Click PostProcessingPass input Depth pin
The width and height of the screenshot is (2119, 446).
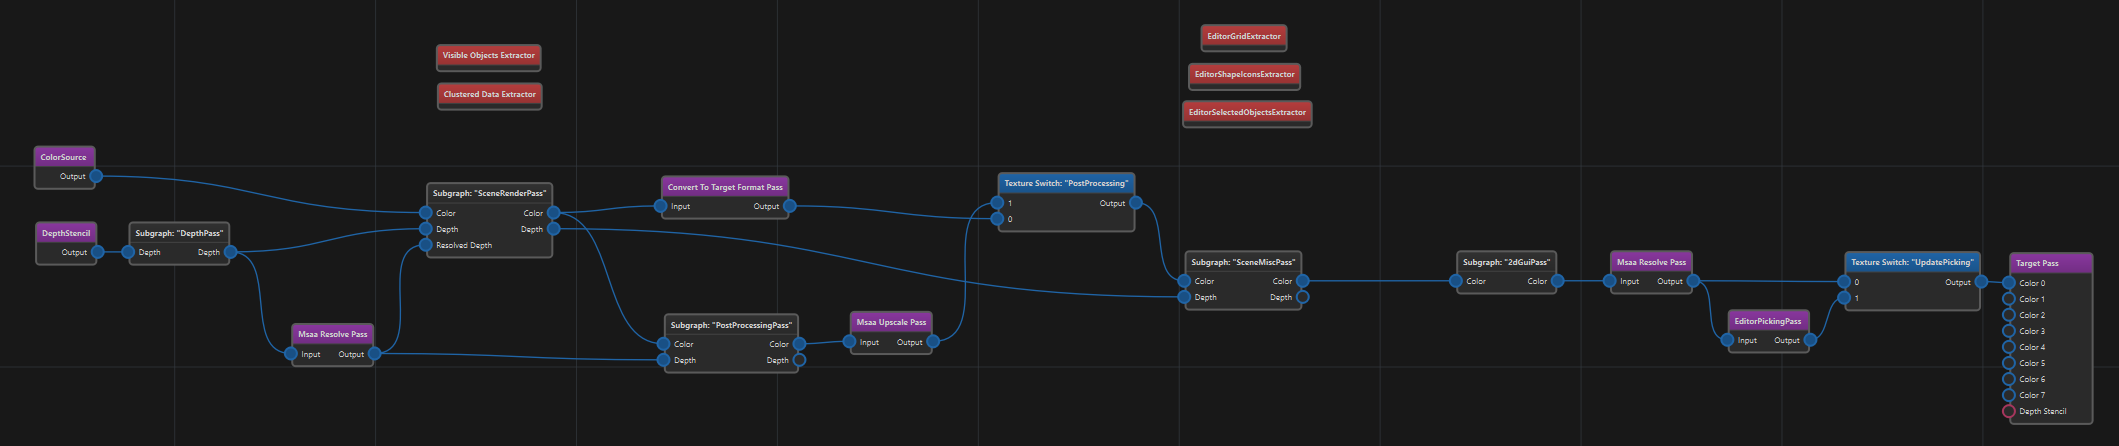click(664, 360)
